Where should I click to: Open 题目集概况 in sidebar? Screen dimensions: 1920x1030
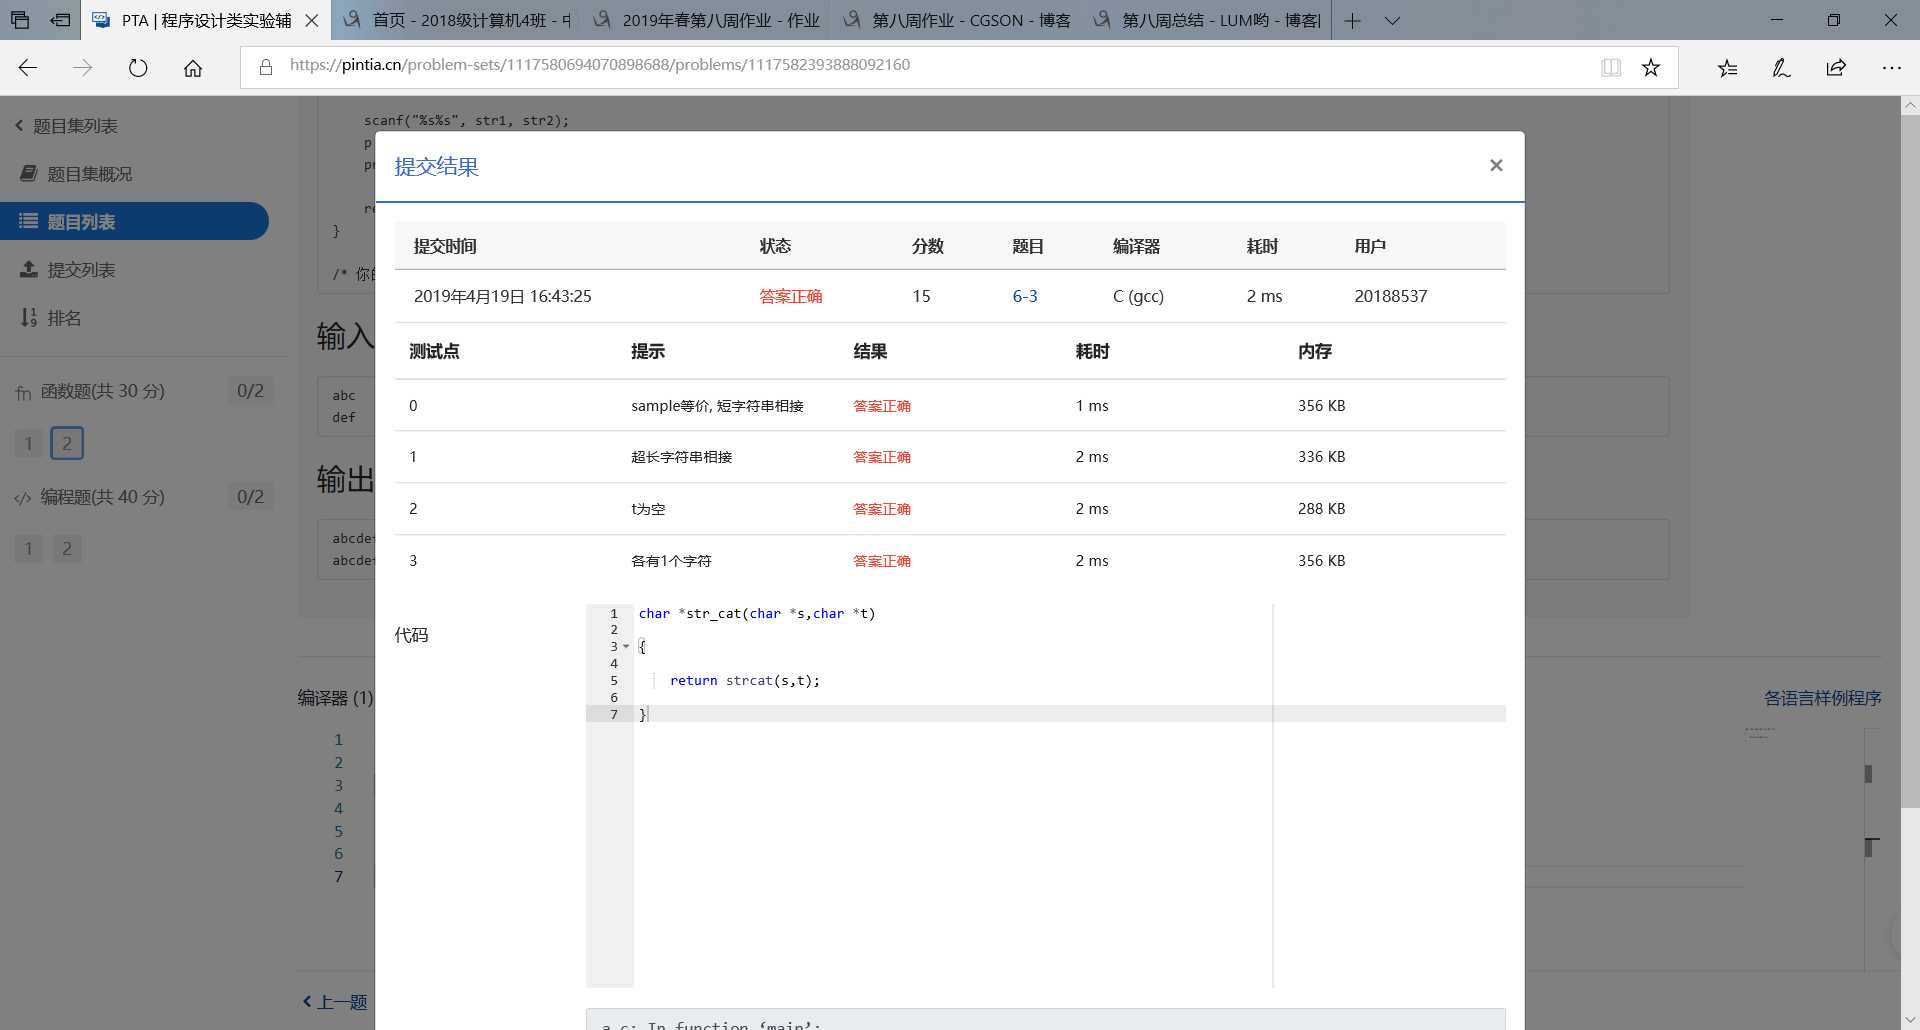coord(77,174)
